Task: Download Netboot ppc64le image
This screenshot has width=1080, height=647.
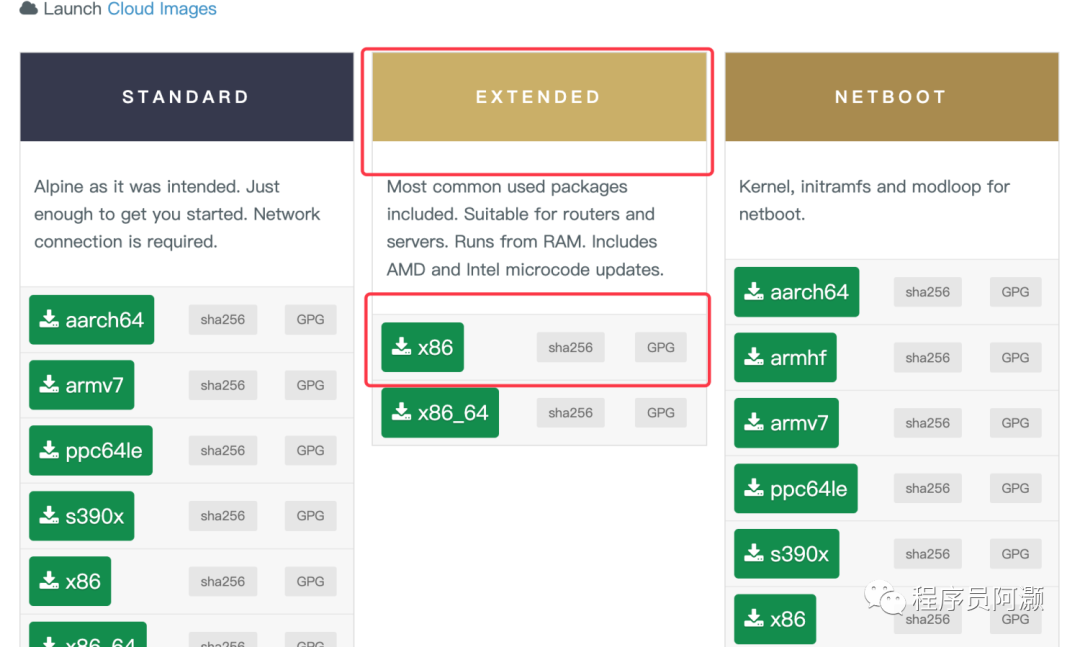Action: tap(796, 489)
